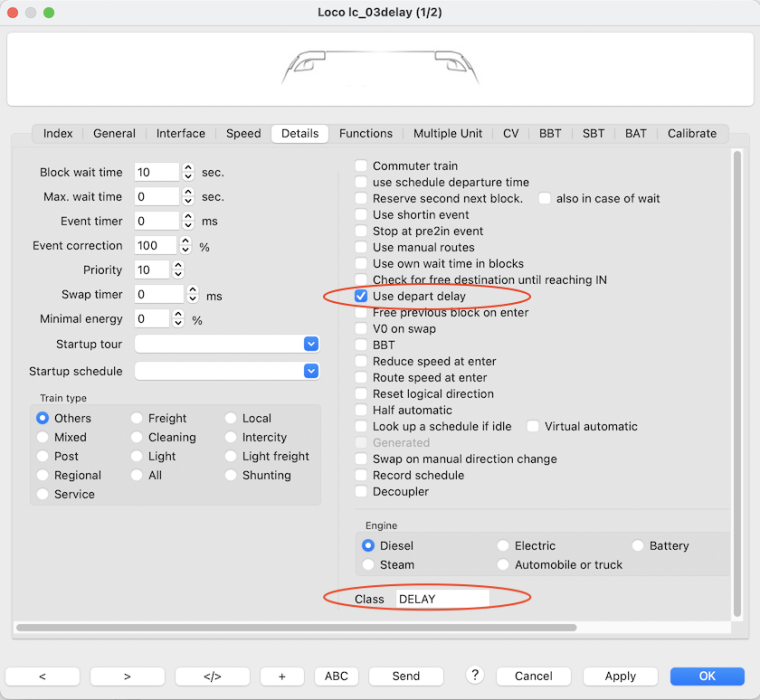
Task: Adjust the Priority stepper arrows
Action: click(178, 270)
